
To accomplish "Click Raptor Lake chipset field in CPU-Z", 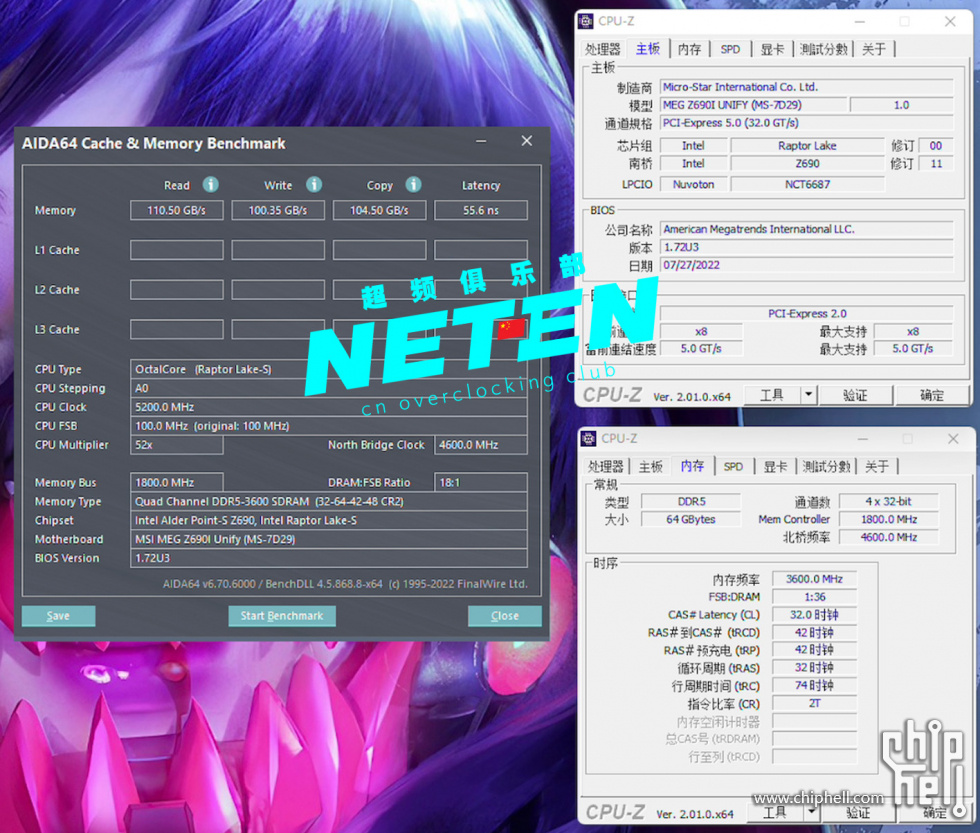I will (x=808, y=146).
